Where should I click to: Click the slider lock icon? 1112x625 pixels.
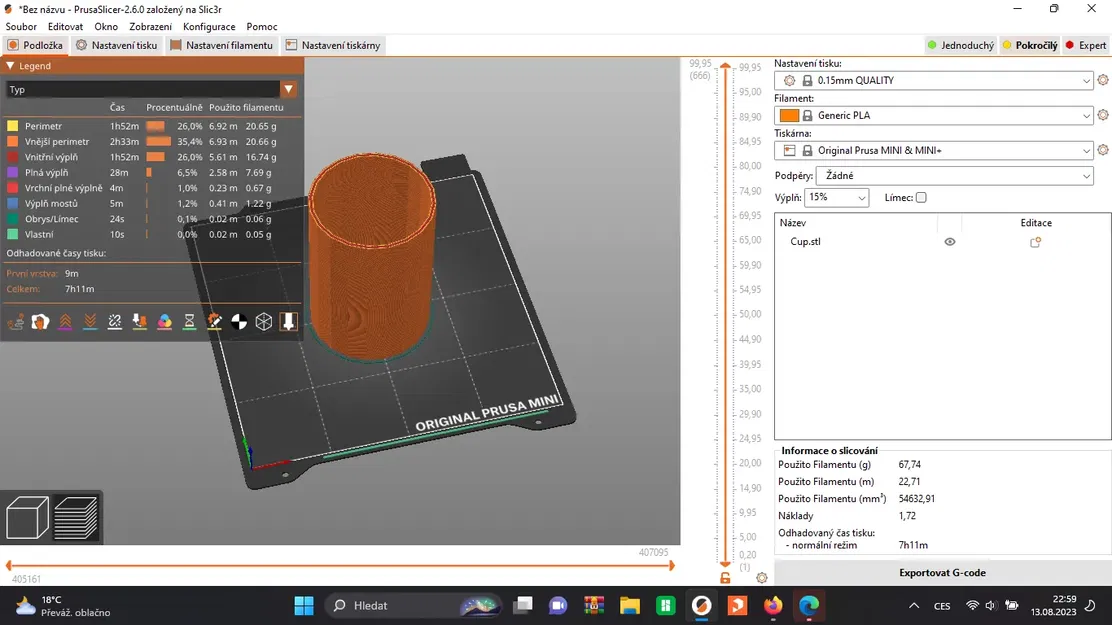click(x=725, y=578)
